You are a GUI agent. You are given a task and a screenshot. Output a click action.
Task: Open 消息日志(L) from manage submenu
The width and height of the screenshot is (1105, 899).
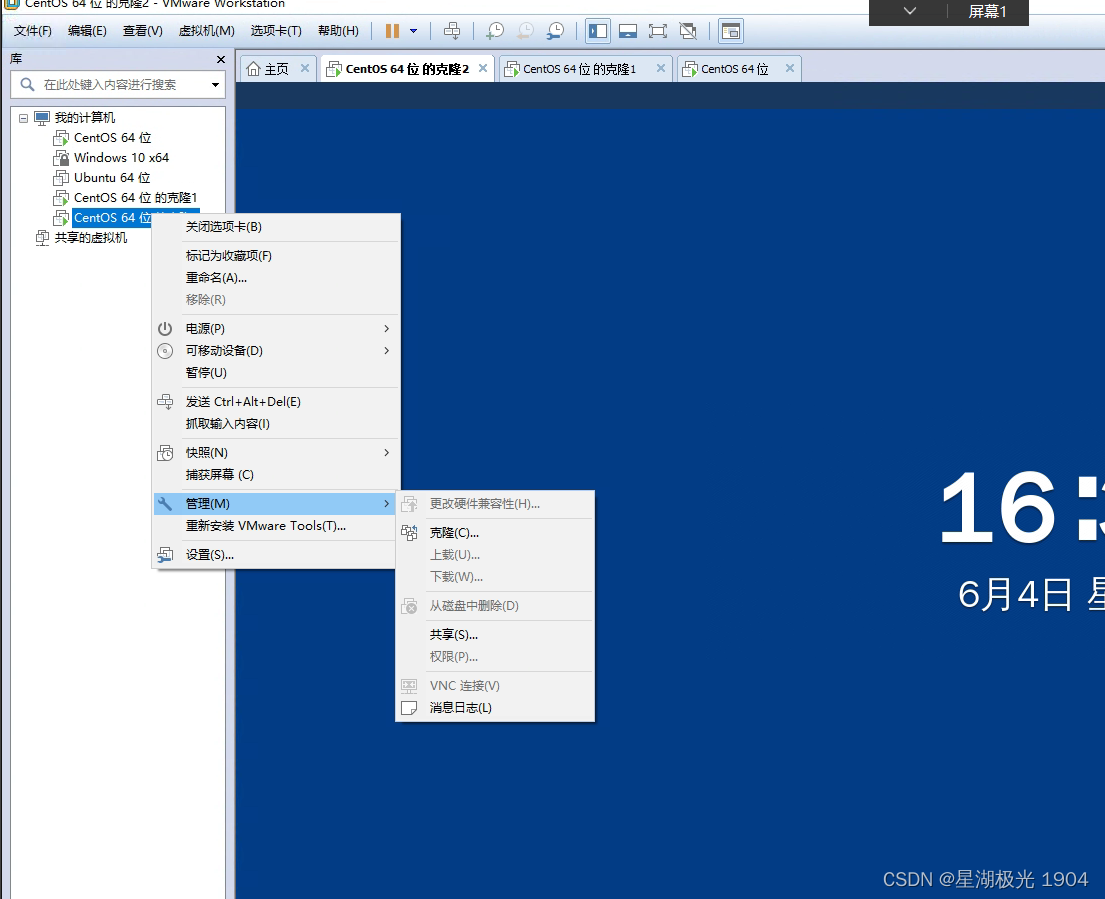495,707
